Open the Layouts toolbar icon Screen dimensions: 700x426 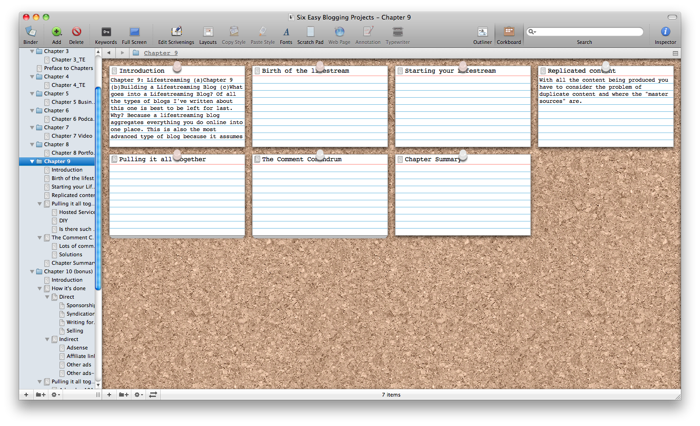click(208, 32)
